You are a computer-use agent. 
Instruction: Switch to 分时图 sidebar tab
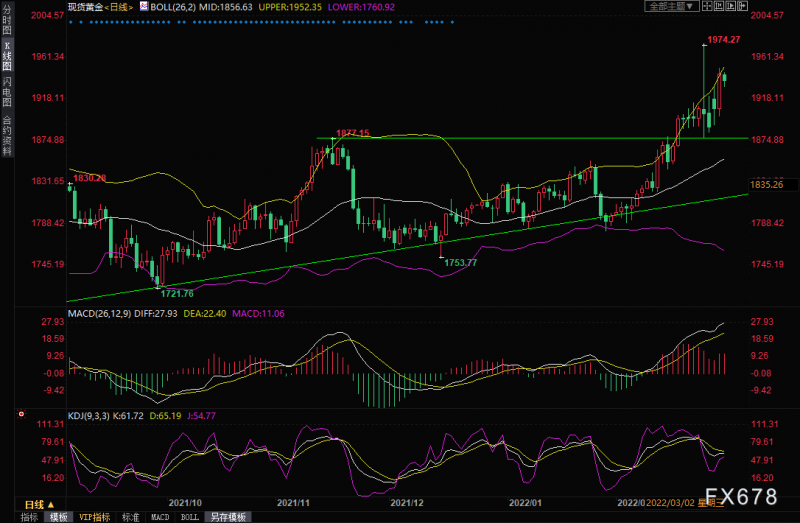point(7,23)
